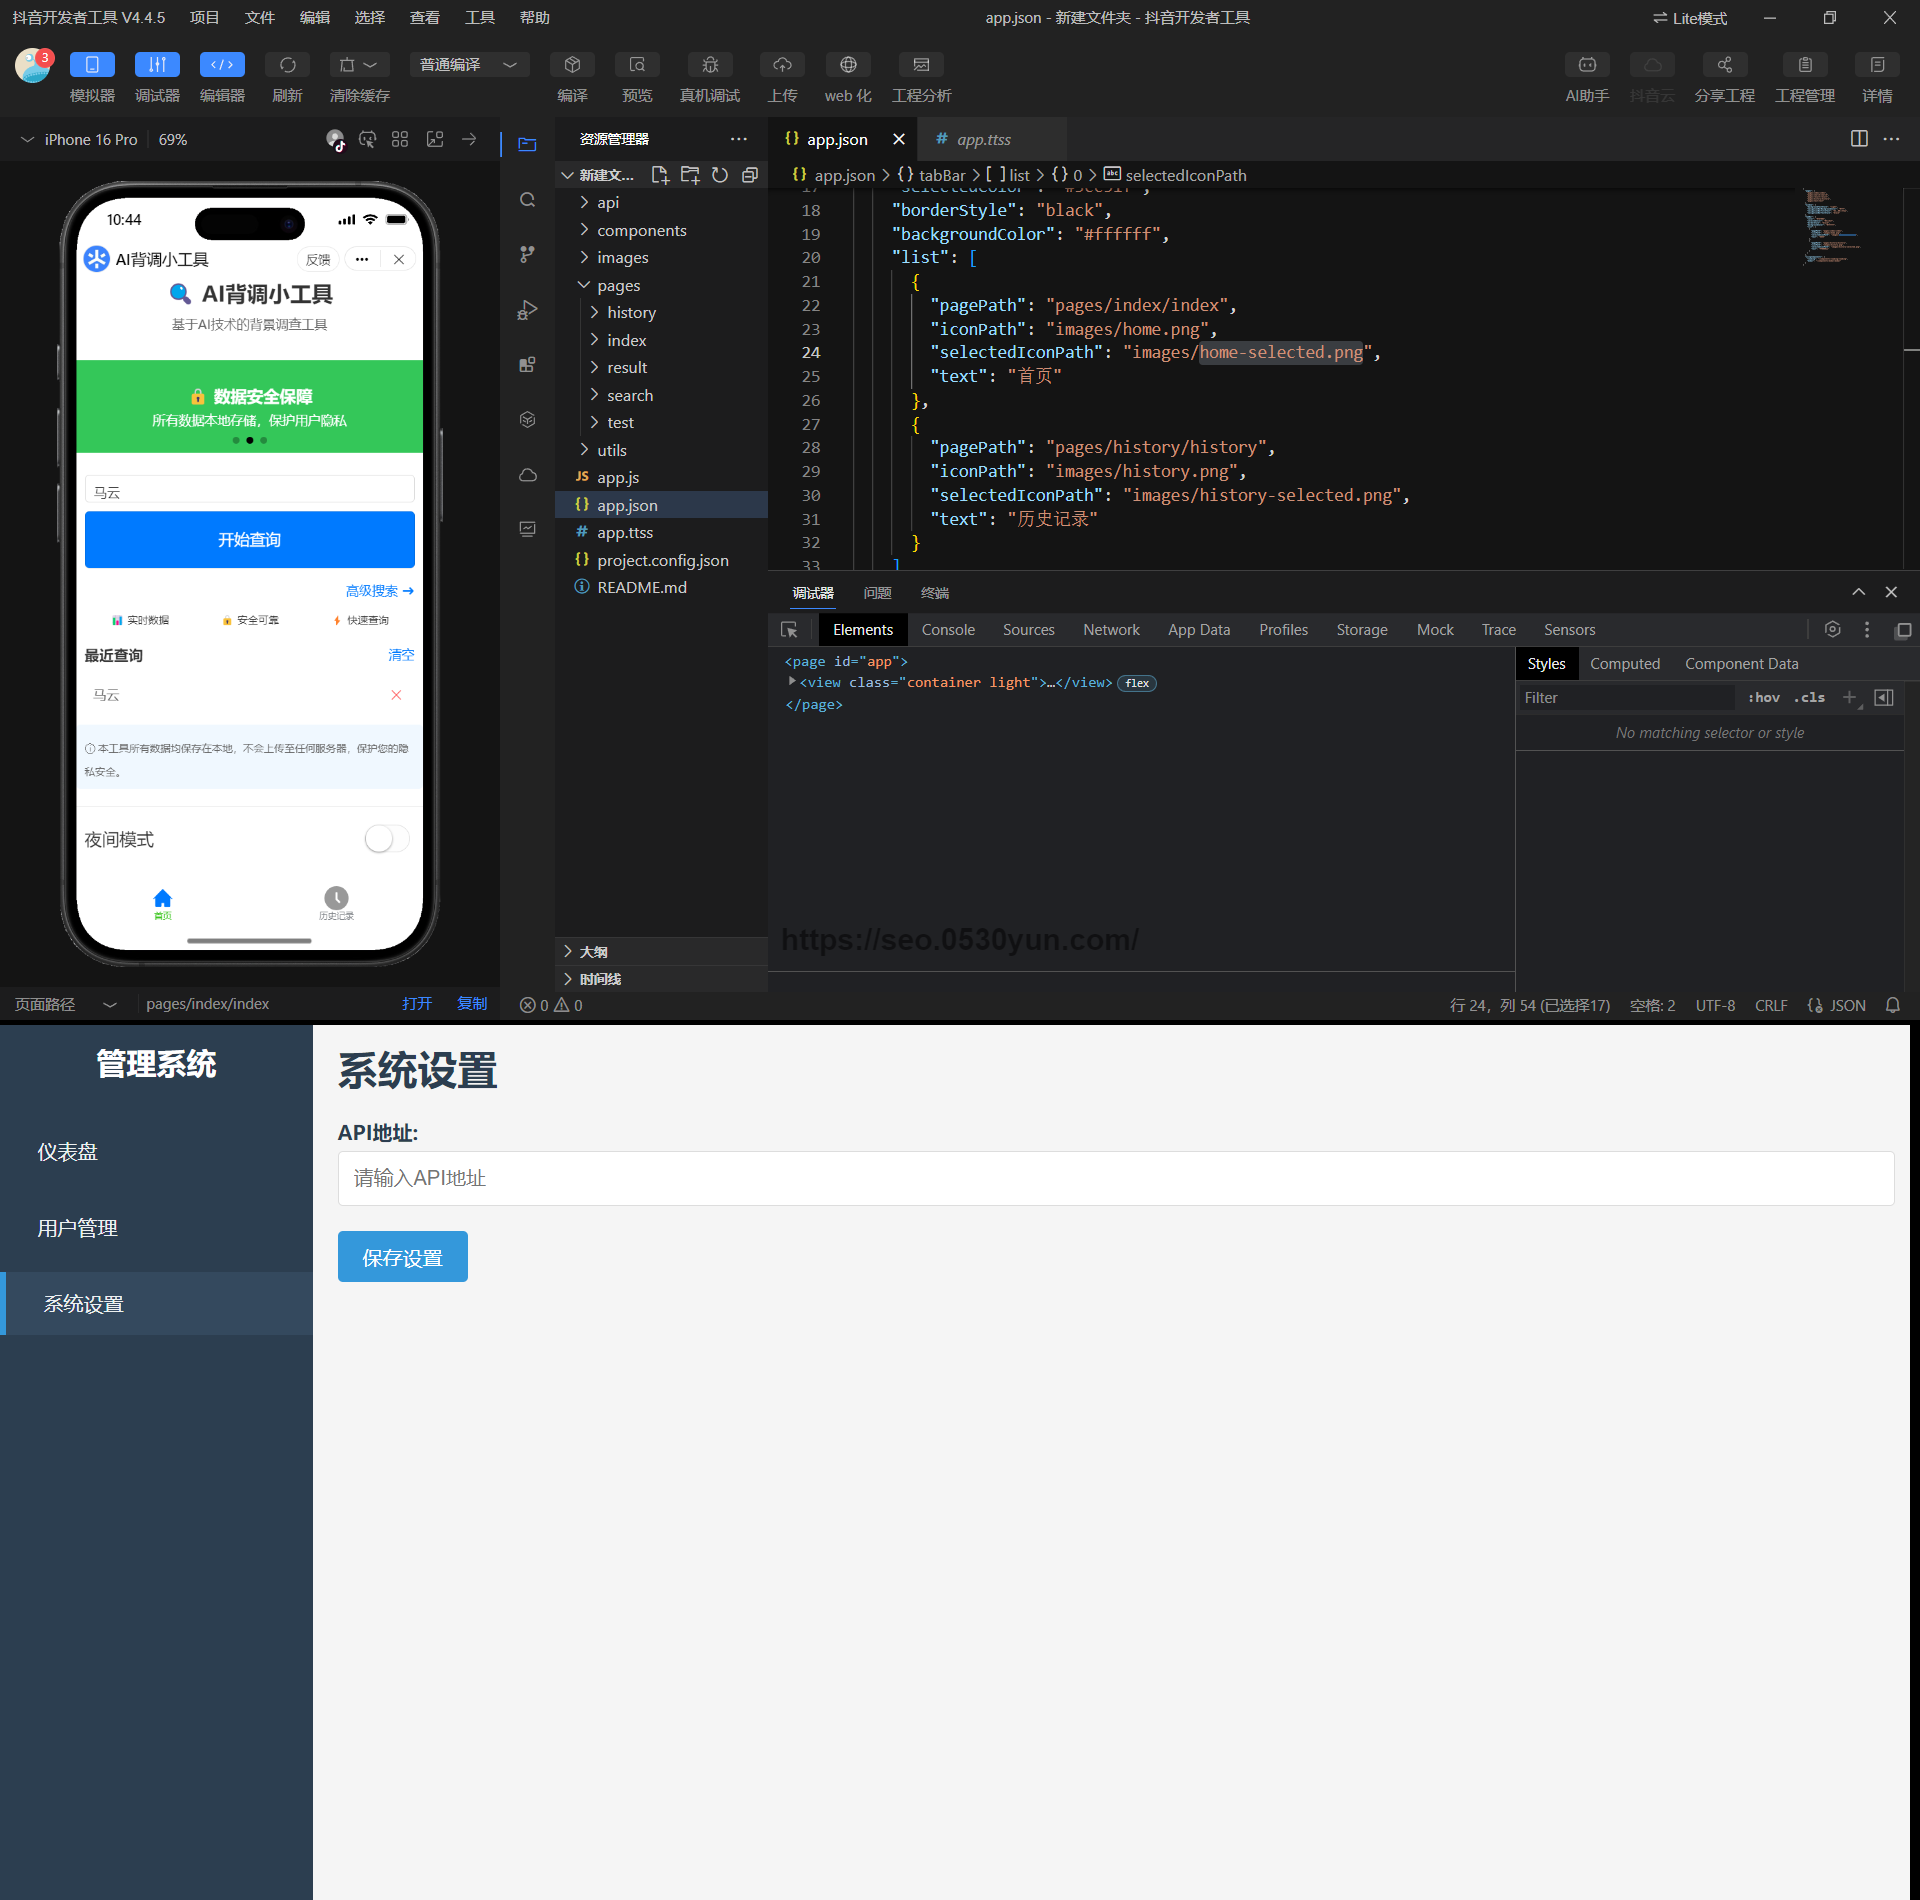Click the API地址 input field

[1115, 1178]
